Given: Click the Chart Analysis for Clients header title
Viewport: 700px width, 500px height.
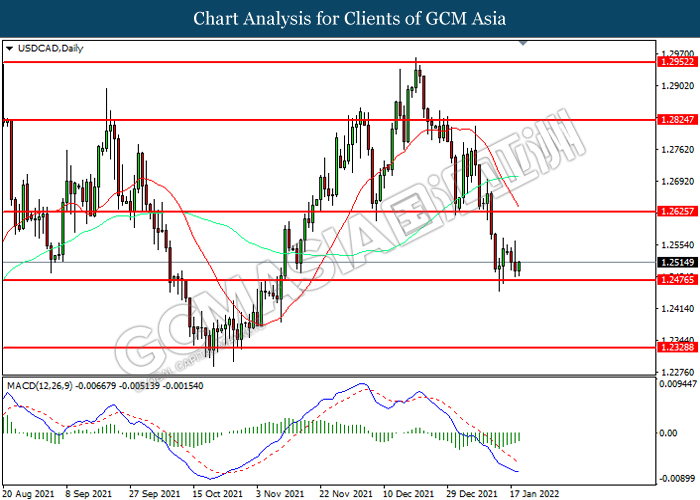Looking at the screenshot, I should tap(350, 18).
